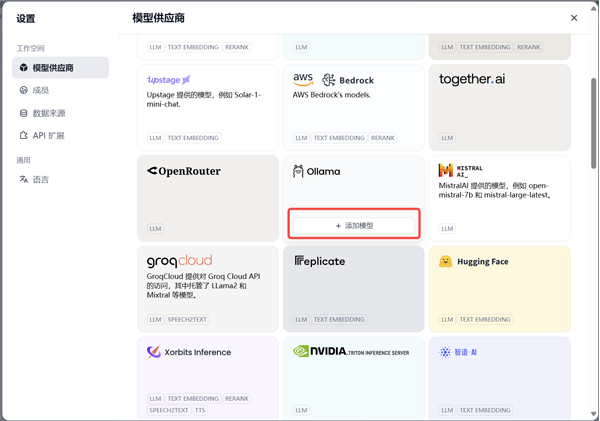Image resolution: width=600 pixels, height=421 pixels.
Task: Open the 模型供应商 settings section
Action: tap(60, 68)
